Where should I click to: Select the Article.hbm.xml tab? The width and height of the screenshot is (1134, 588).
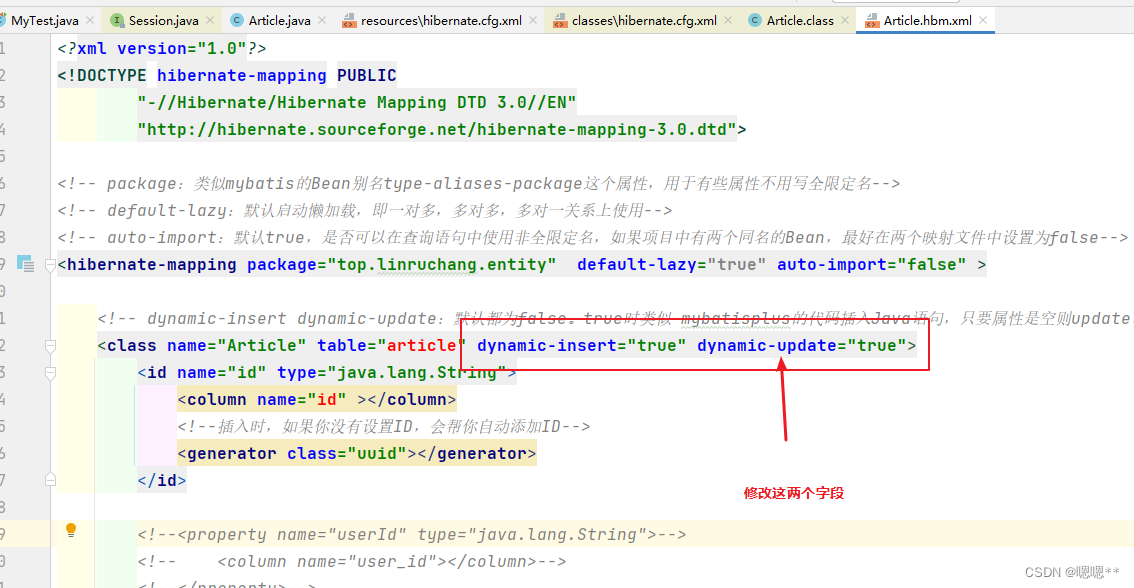point(927,20)
